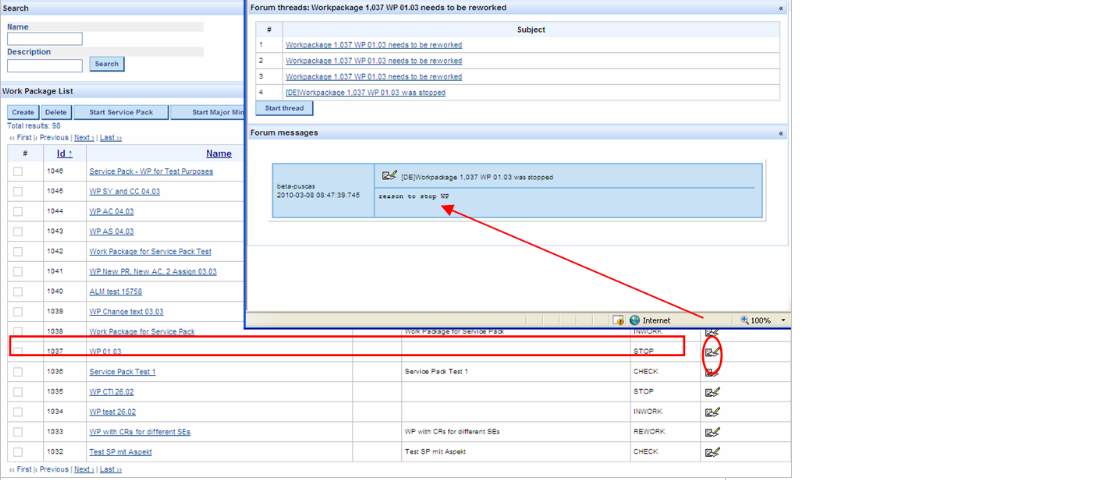Sort the list by Name column header
The width and height of the screenshot is (1101, 480).
pos(218,153)
